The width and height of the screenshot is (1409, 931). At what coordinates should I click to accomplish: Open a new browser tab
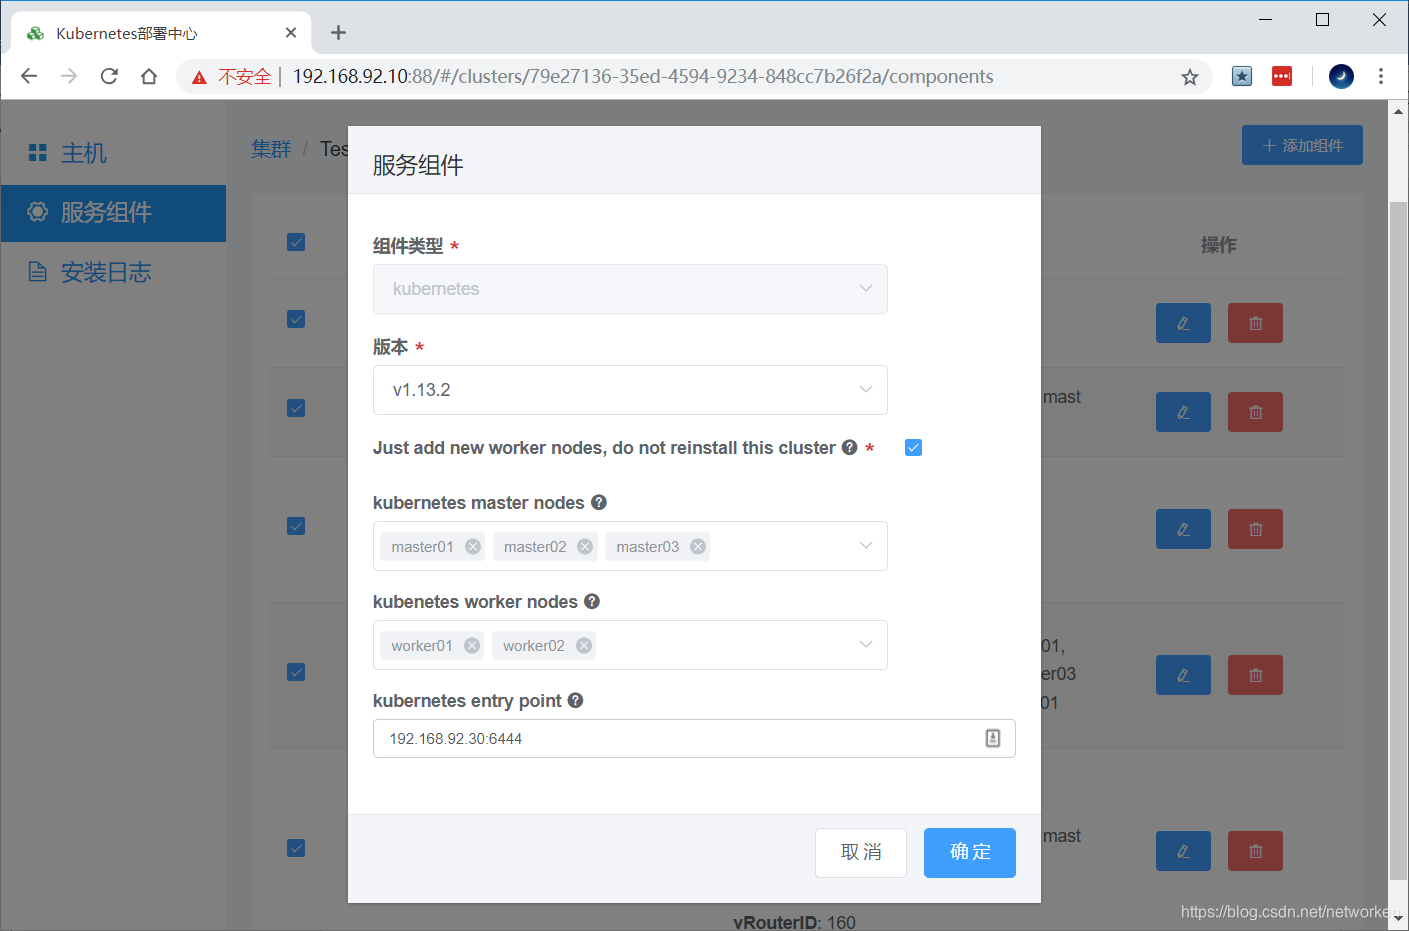338,33
